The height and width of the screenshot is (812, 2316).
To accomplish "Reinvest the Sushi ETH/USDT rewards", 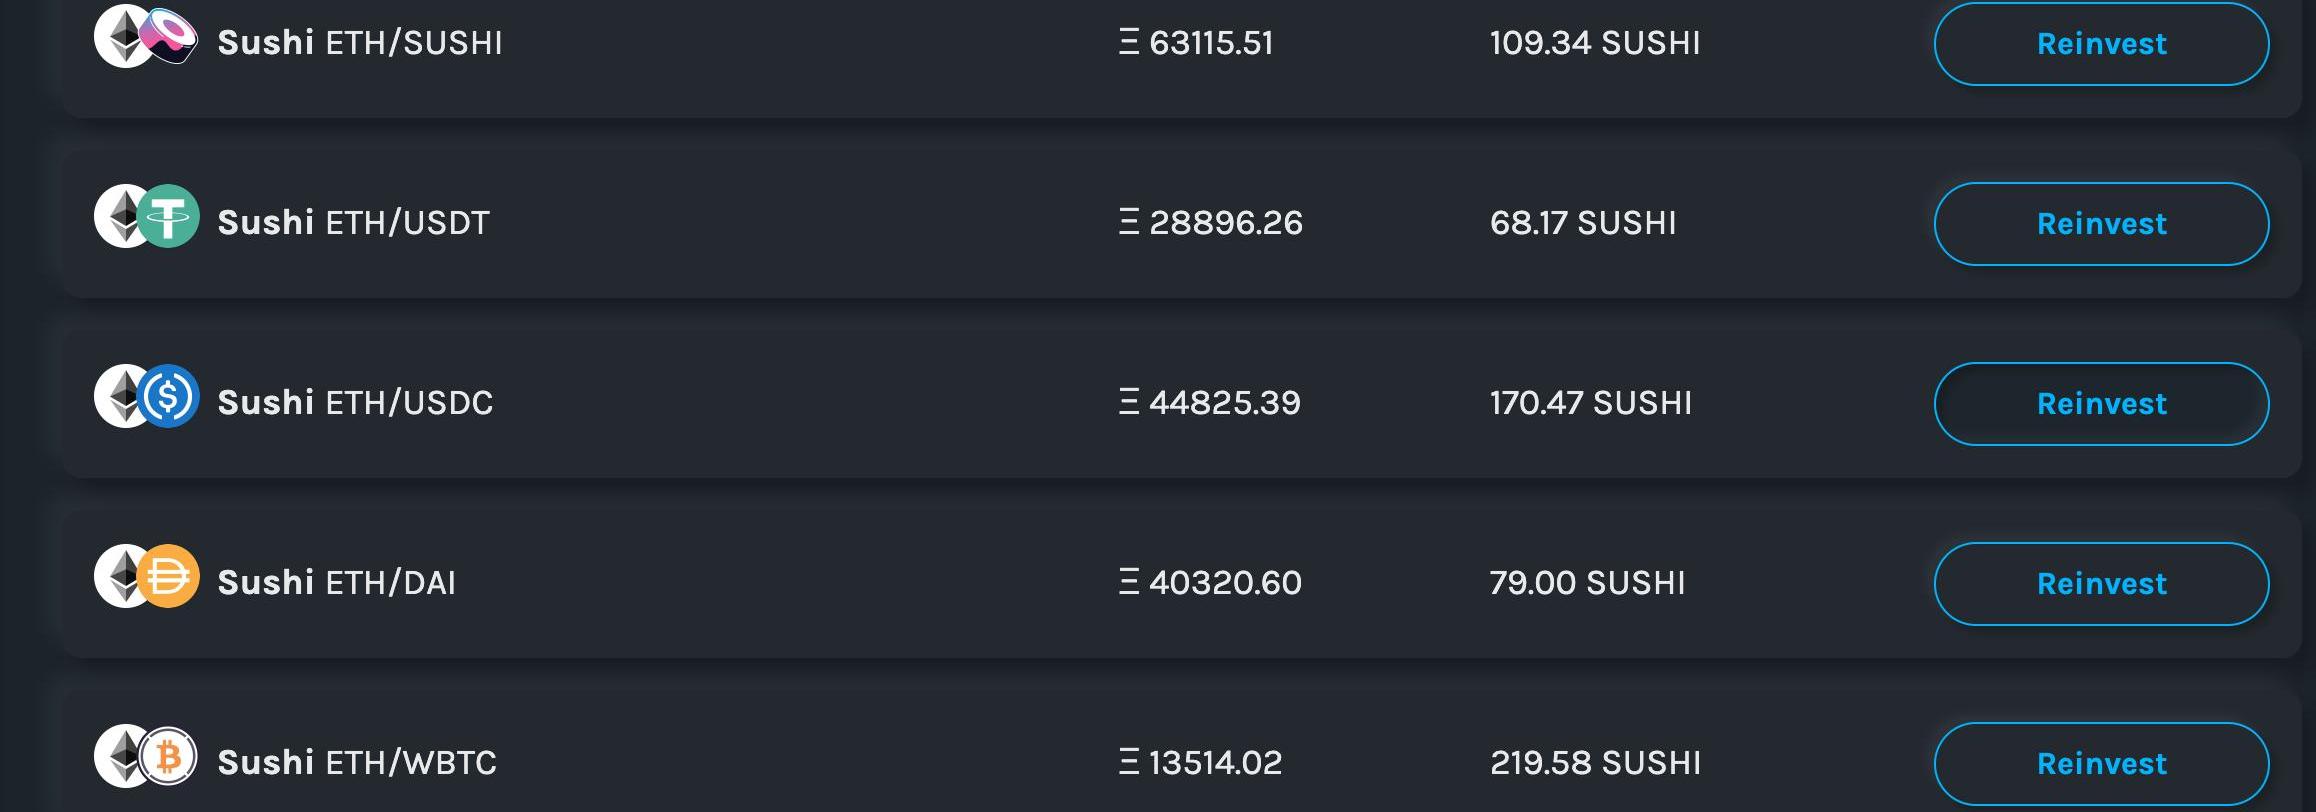I will pos(2101,224).
